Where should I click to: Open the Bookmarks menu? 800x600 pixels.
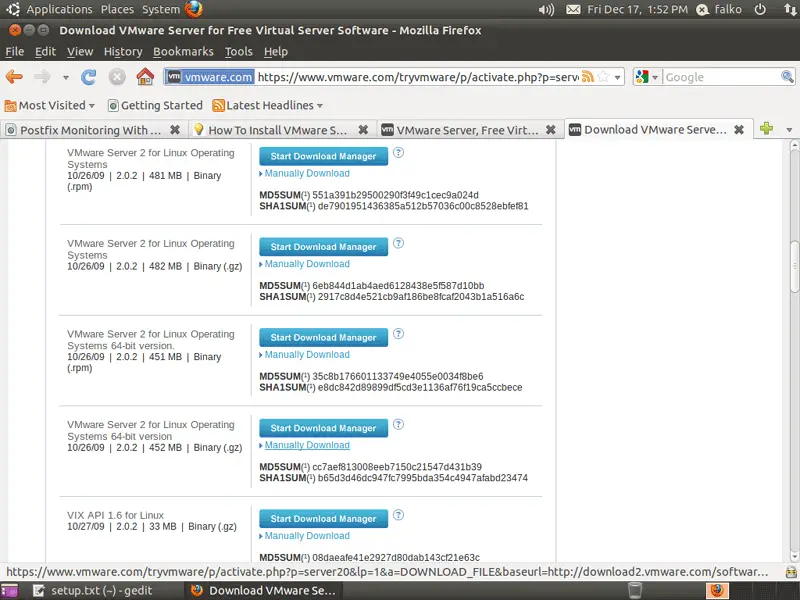pos(183,52)
